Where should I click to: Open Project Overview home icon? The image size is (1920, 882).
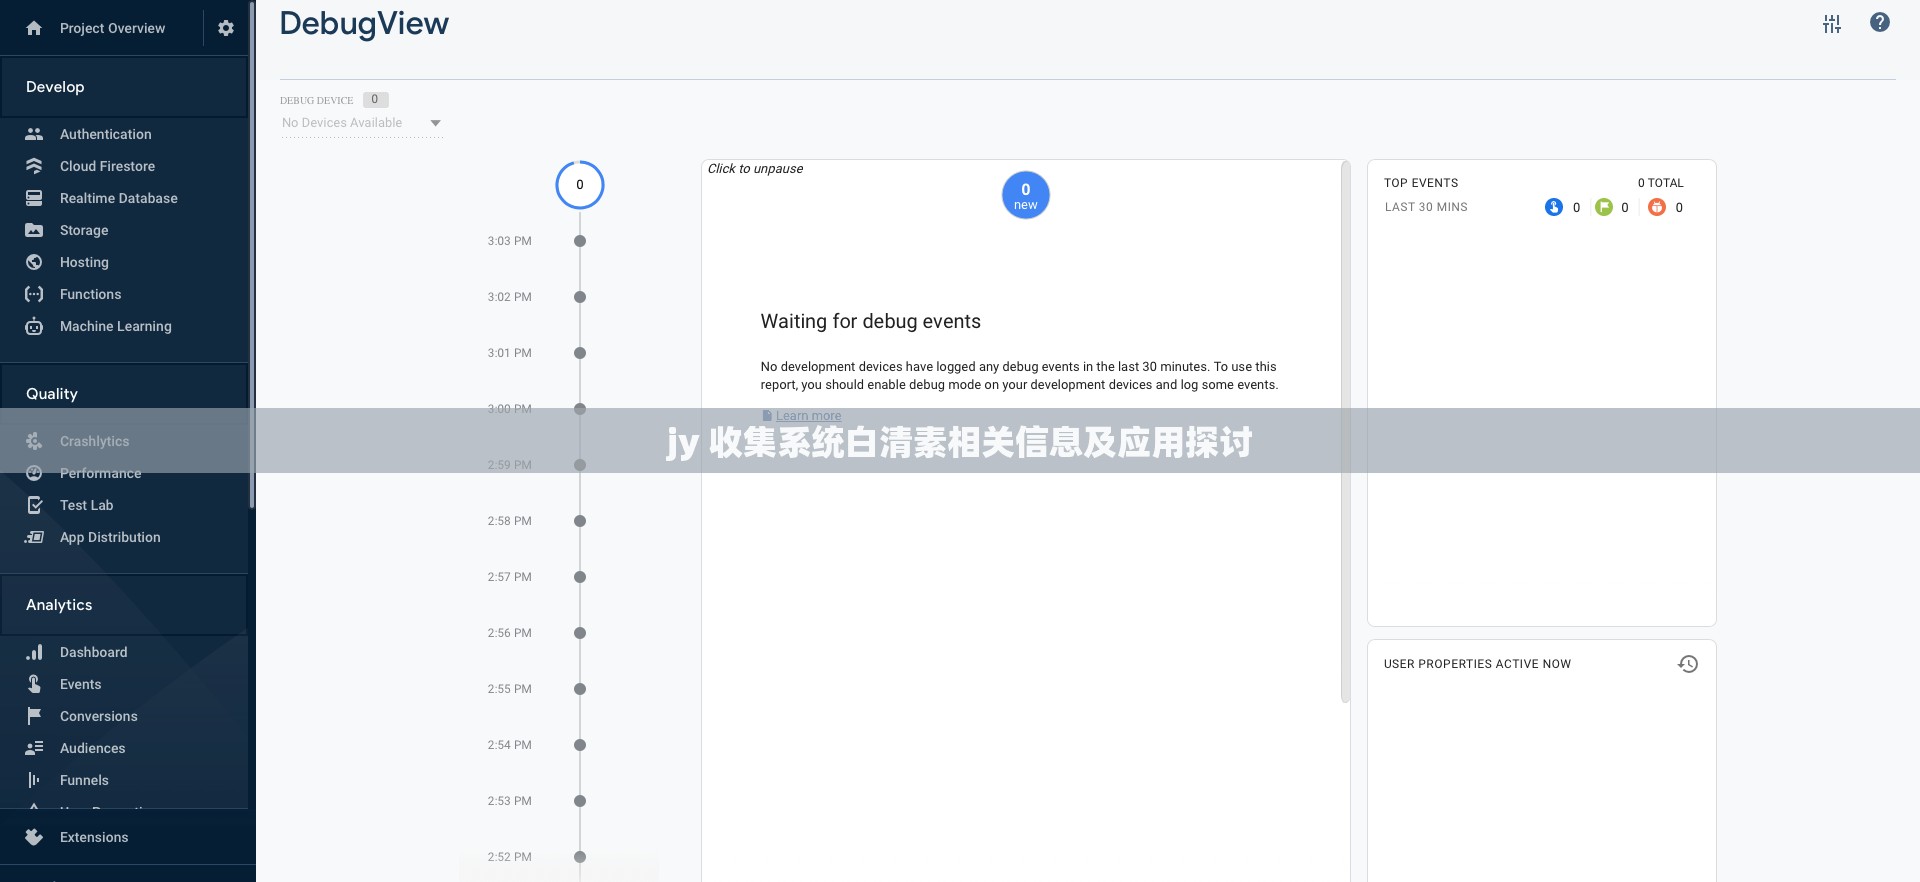[34, 28]
